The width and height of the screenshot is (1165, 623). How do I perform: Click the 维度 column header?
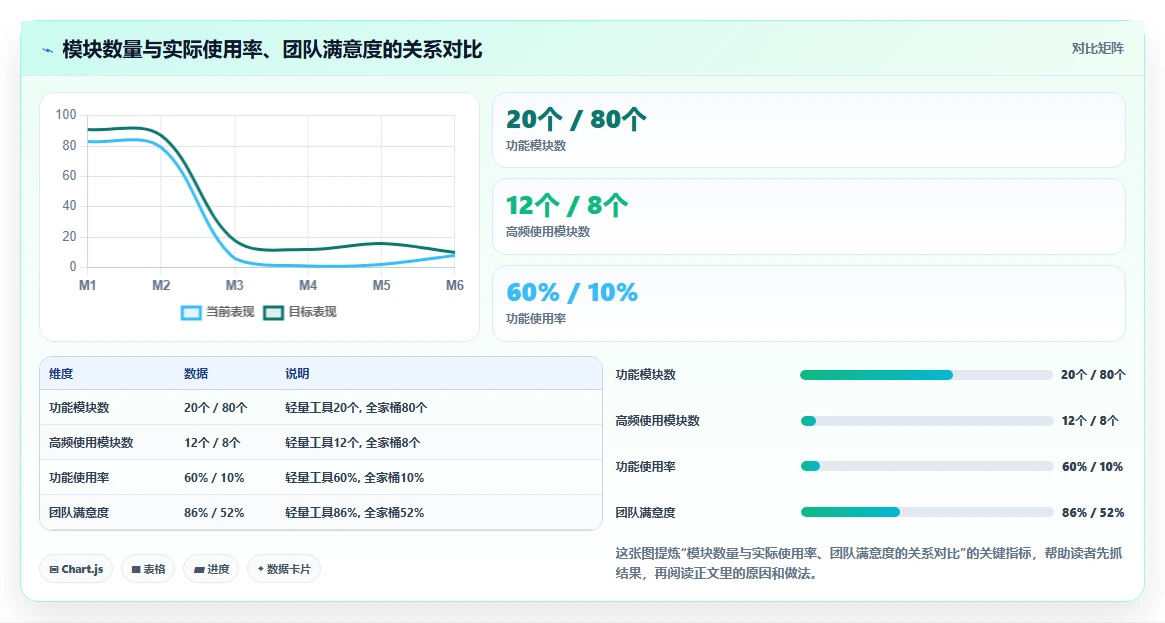pos(61,374)
